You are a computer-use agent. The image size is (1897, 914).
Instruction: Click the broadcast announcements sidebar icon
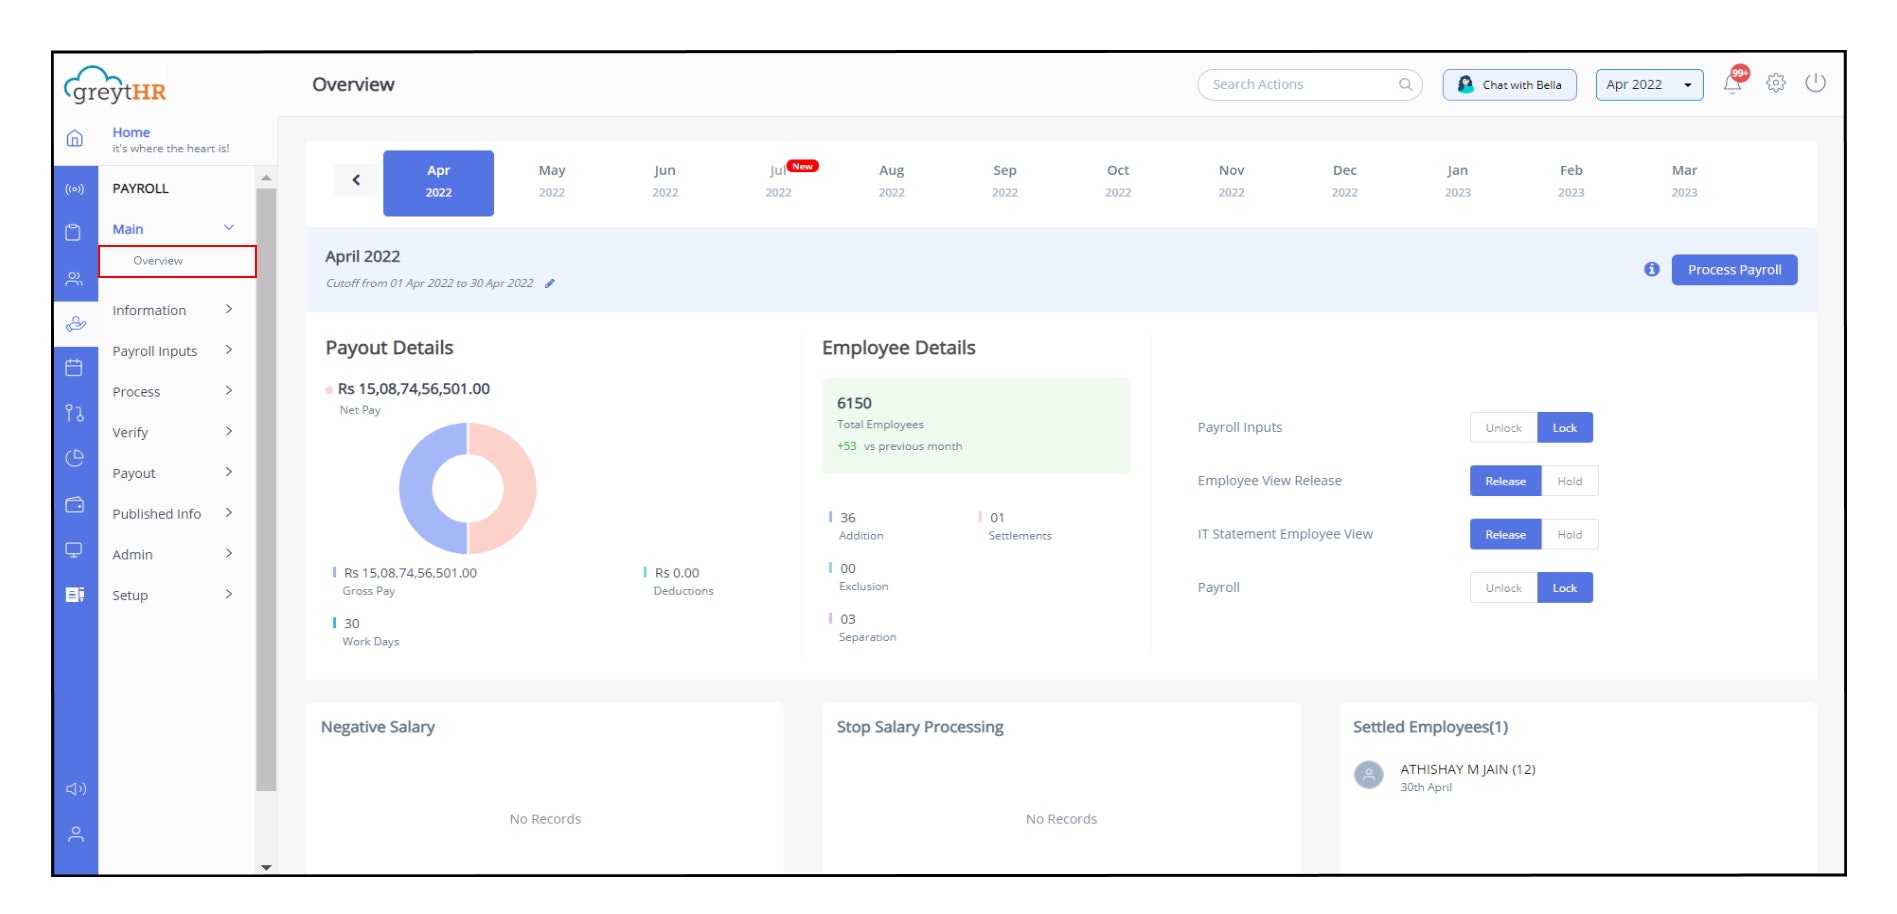75,188
